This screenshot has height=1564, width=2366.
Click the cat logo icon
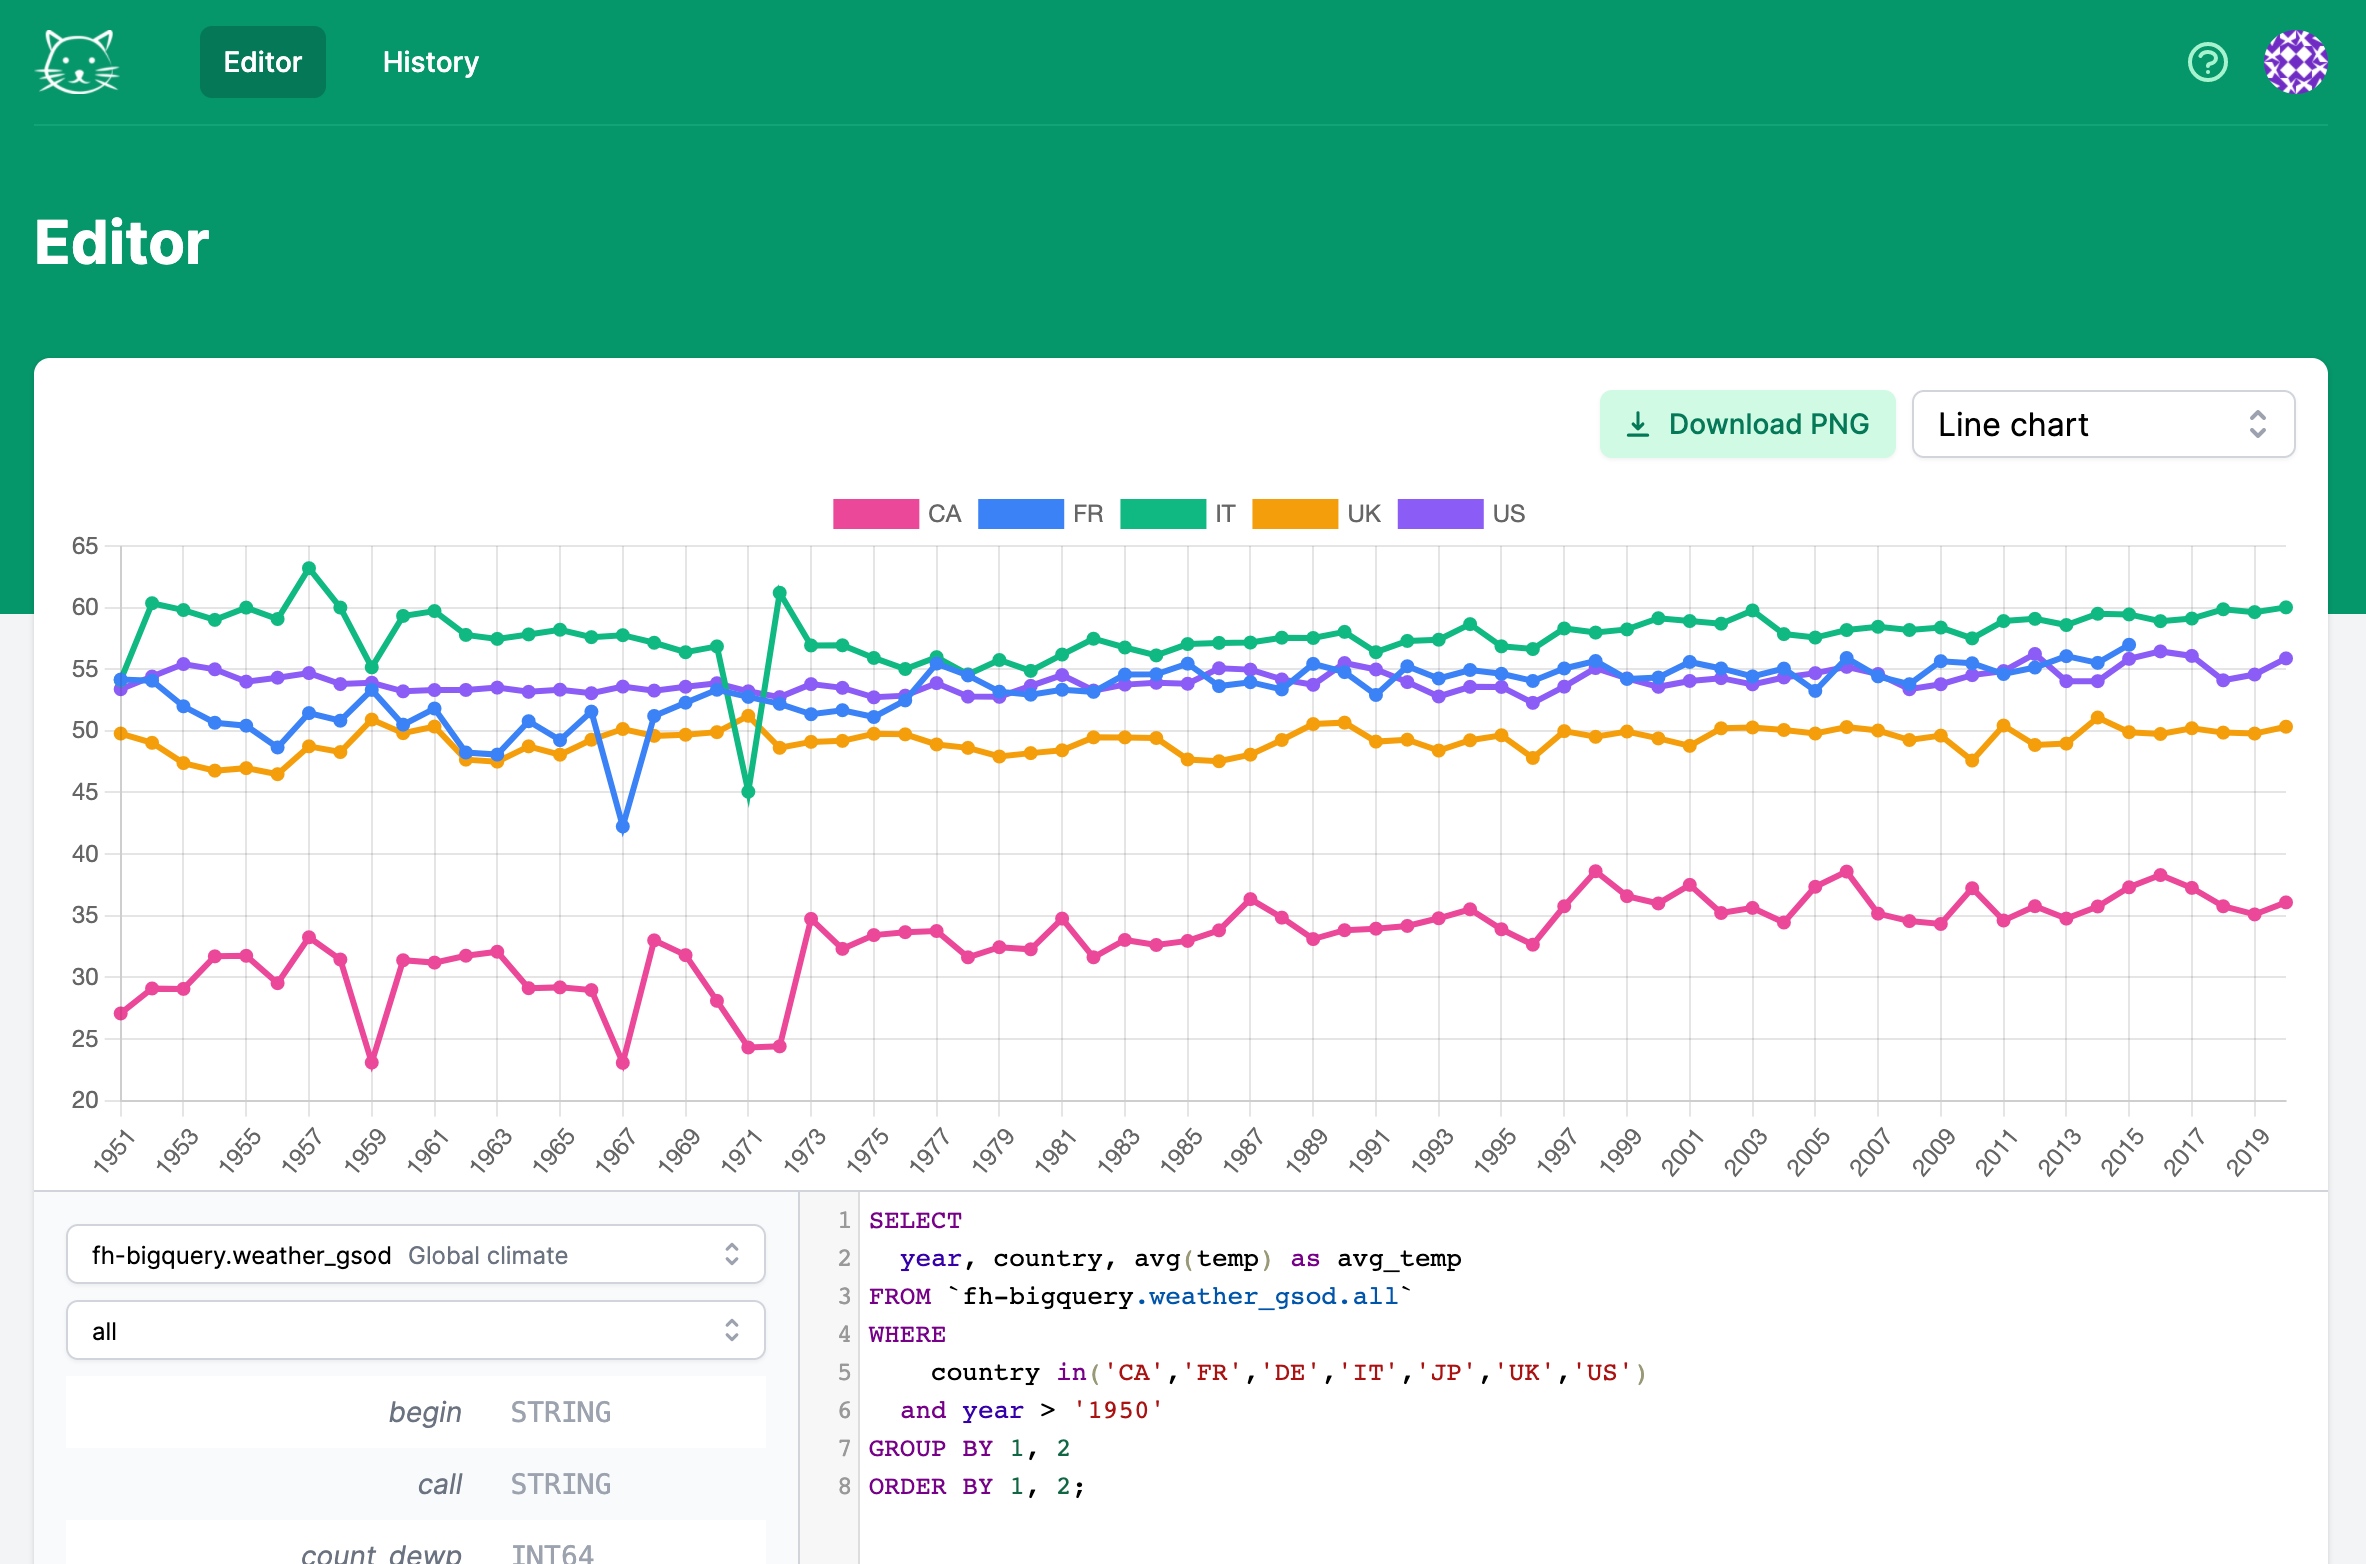pos(78,62)
